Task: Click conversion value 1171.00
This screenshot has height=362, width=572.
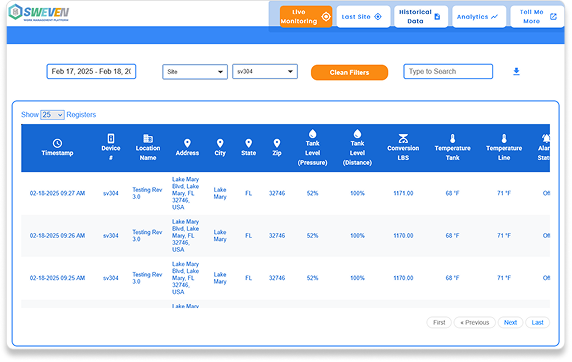Action: click(403, 193)
